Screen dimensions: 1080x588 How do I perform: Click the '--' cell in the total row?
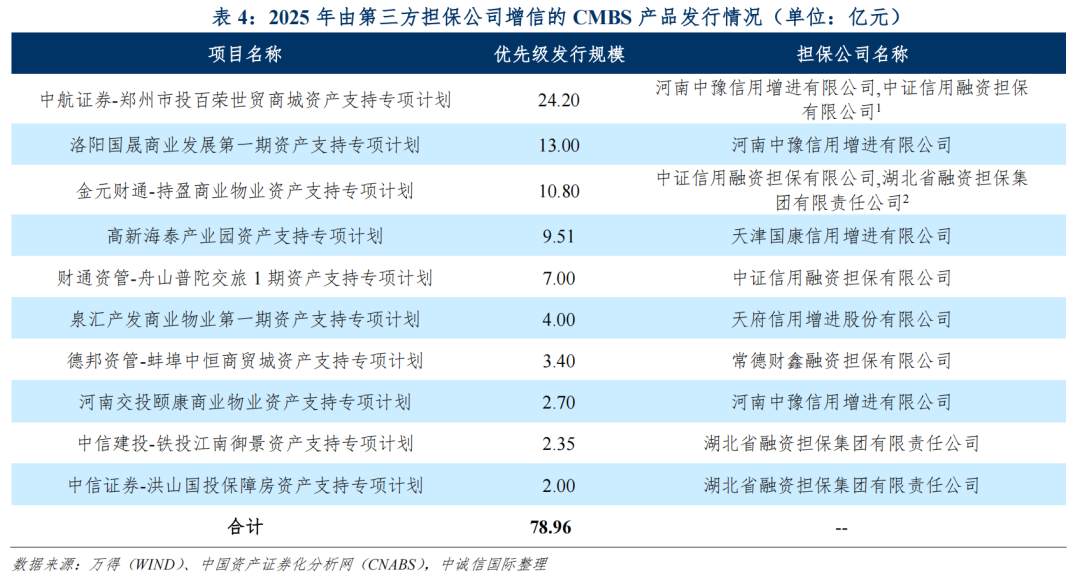click(842, 528)
